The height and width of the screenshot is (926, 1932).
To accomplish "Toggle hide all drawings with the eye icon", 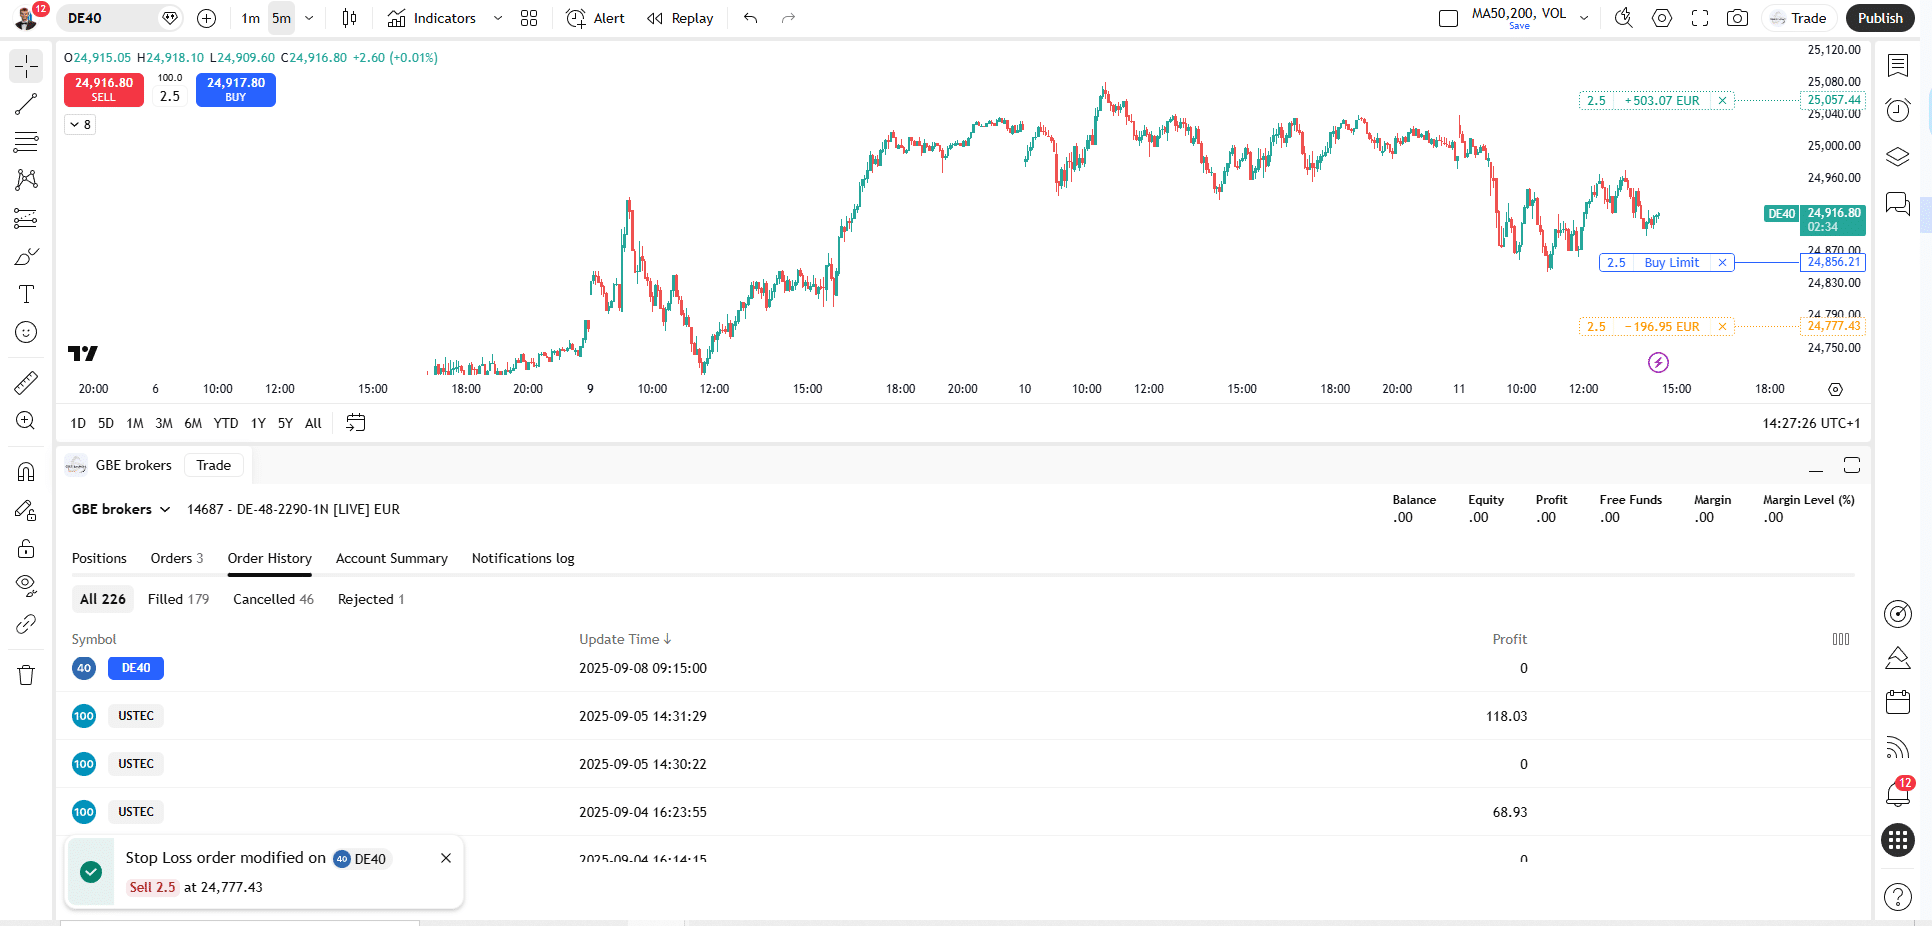I will click(x=25, y=585).
